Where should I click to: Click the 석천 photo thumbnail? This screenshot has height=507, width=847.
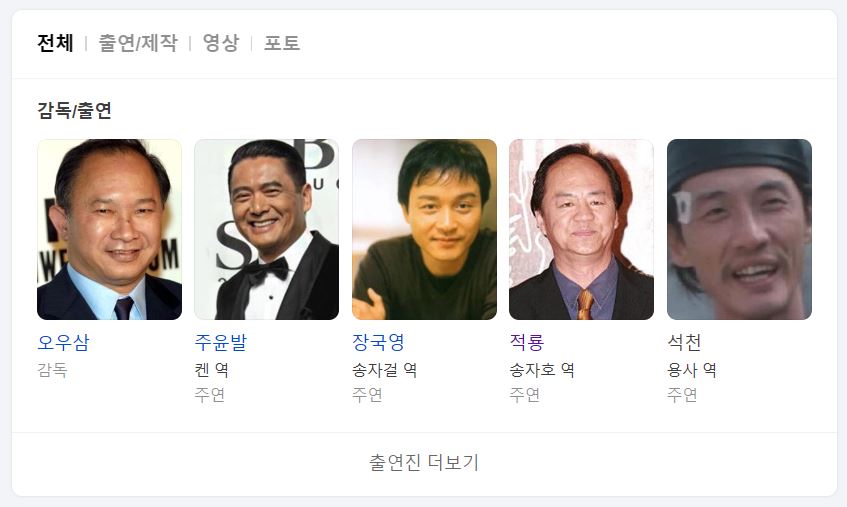[740, 229]
